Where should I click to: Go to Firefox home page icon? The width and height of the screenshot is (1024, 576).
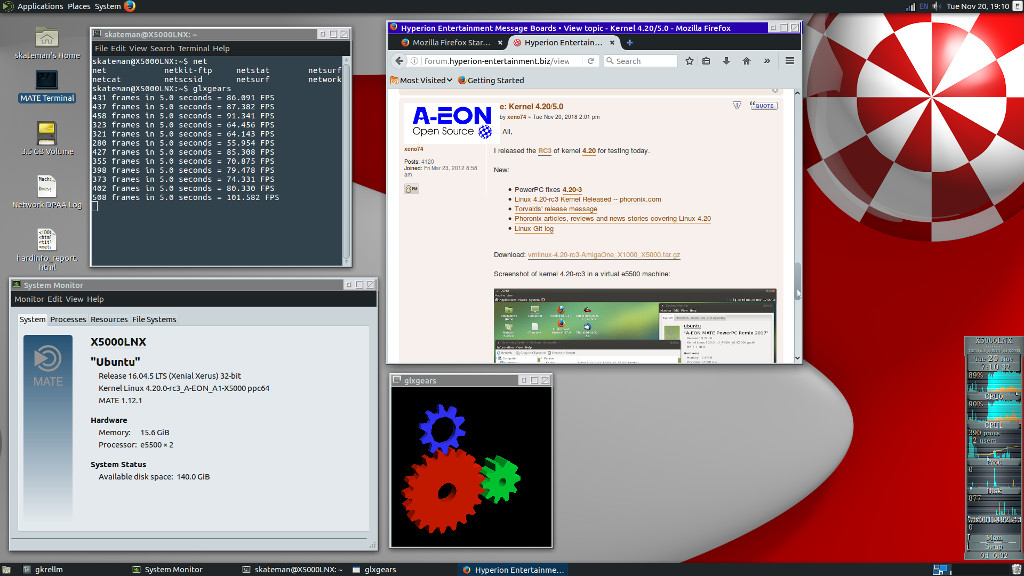(x=746, y=61)
